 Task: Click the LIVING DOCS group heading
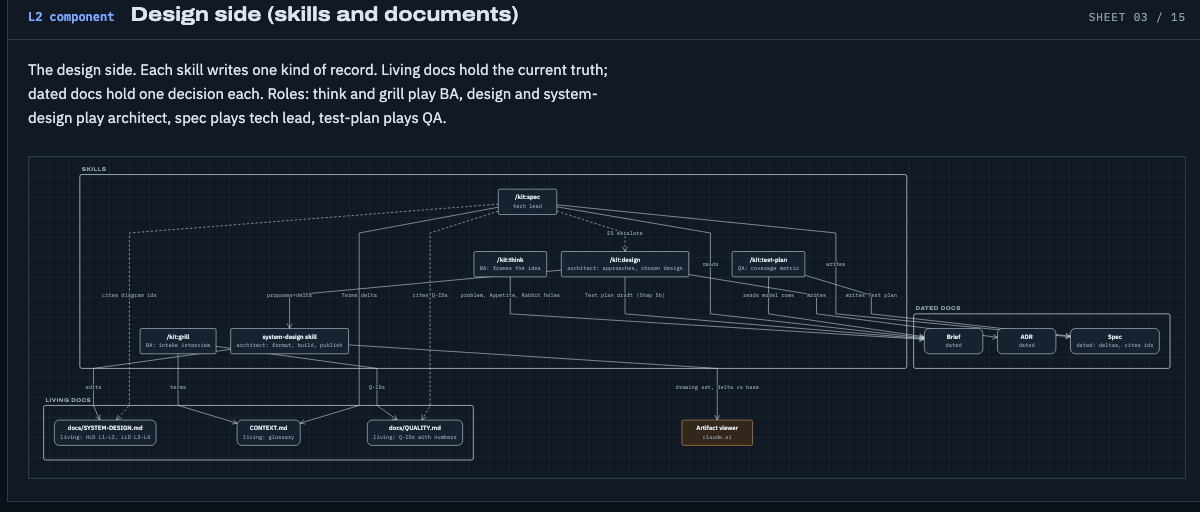pos(67,399)
